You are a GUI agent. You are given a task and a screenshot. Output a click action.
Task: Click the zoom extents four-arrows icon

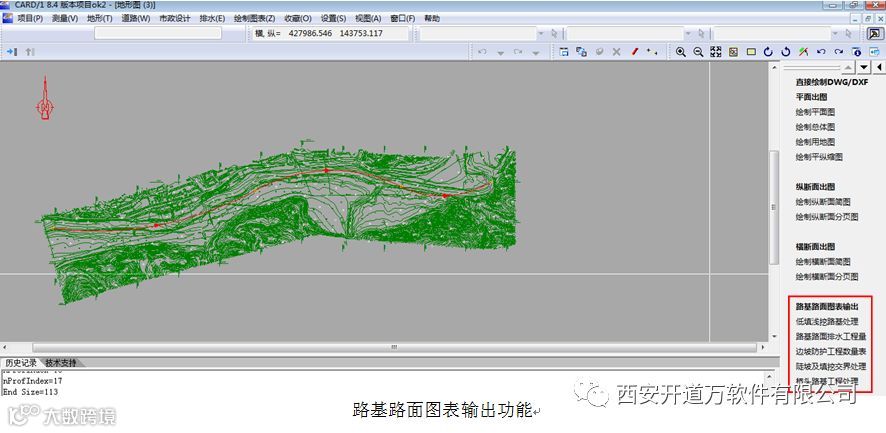pyautogui.click(x=716, y=51)
